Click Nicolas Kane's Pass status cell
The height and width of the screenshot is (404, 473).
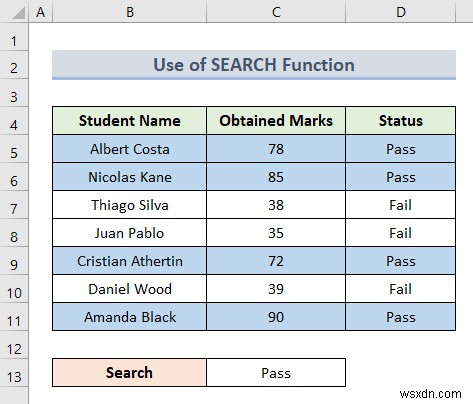pos(401,177)
